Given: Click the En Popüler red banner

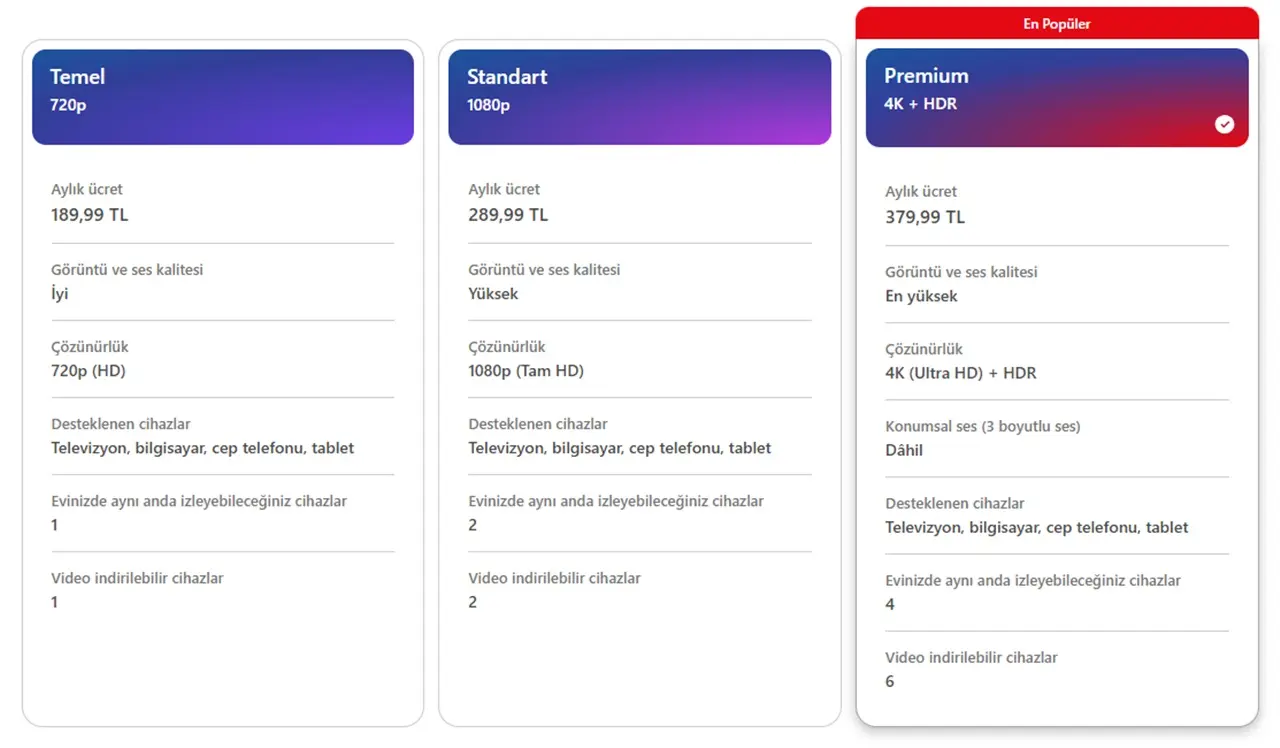Looking at the screenshot, I should click(1057, 23).
